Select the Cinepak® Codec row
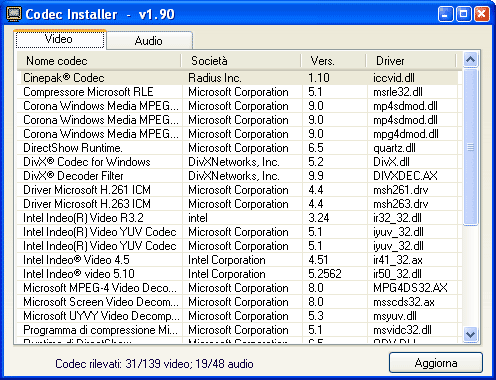 tap(239, 78)
